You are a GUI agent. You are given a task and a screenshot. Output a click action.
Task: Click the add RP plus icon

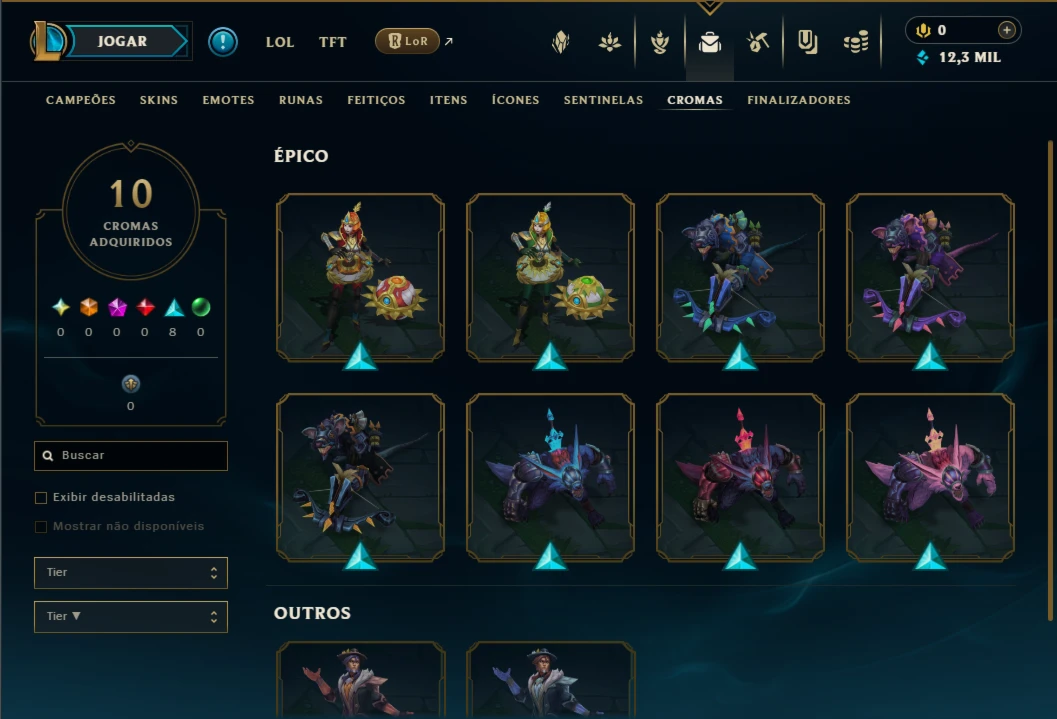point(1006,30)
